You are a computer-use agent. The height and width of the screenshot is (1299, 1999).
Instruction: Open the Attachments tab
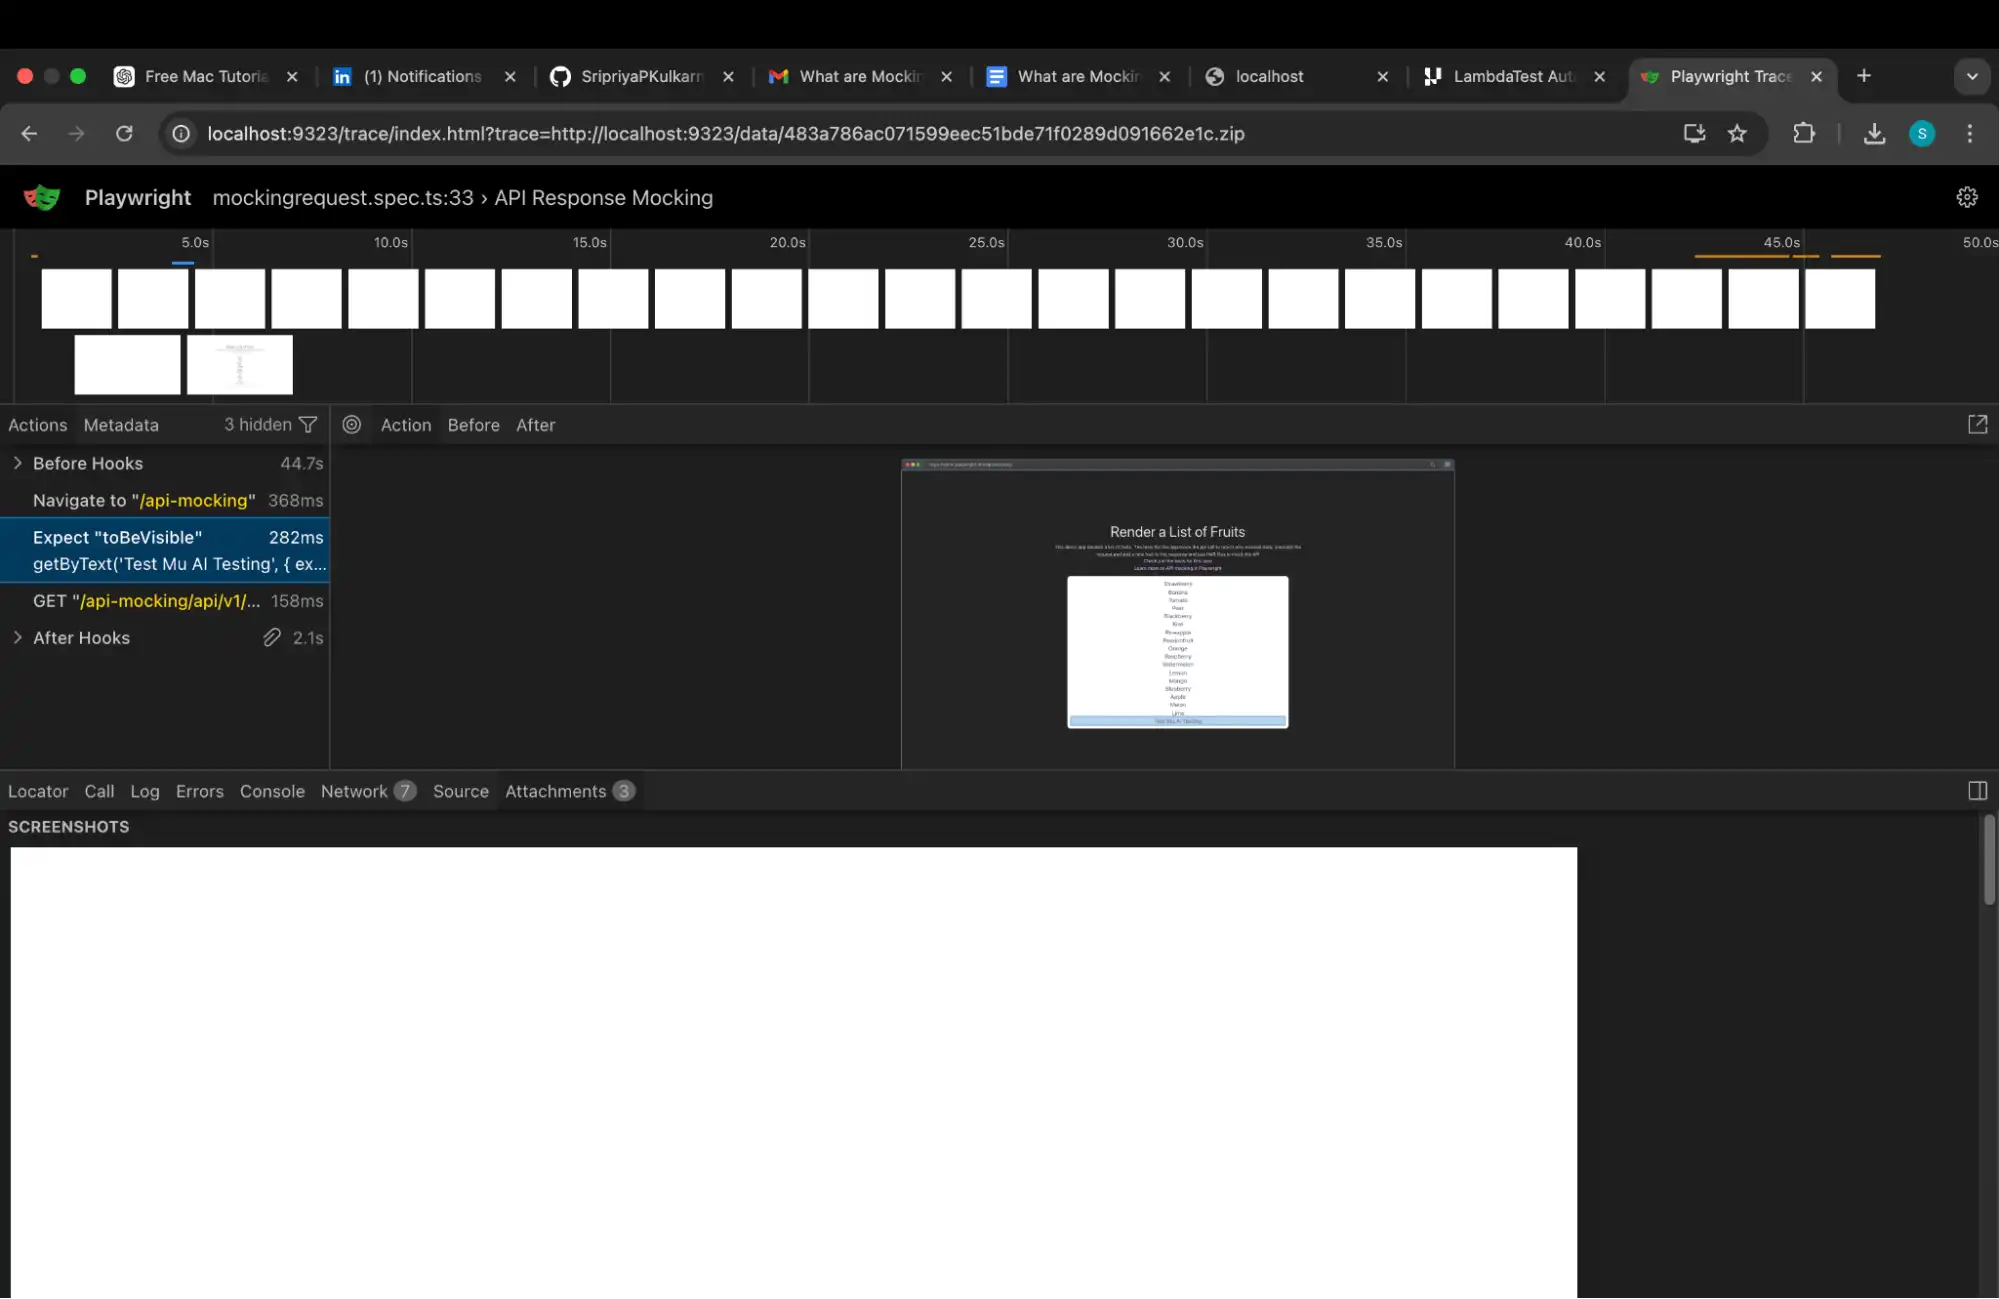click(569, 791)
